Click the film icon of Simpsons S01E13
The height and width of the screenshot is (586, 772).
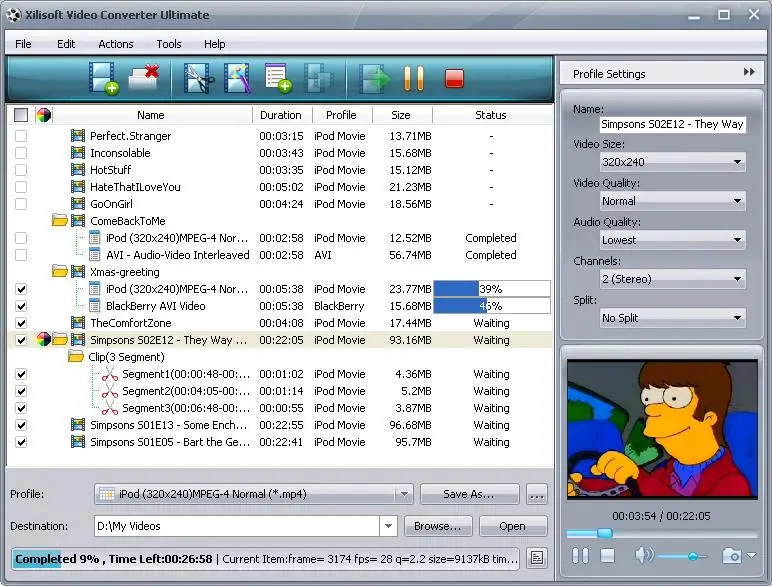coord(78,424)
